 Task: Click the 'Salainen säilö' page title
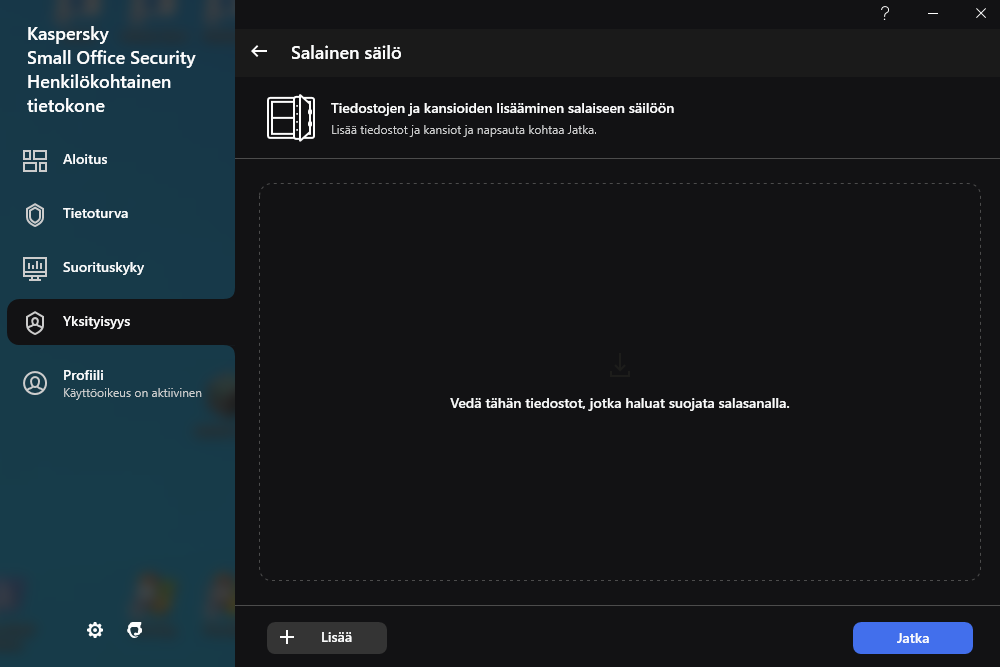(x=346, y=52)
